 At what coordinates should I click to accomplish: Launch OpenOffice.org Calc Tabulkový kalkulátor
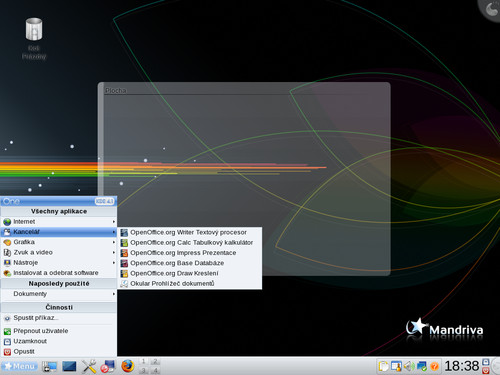click(189, 243)
